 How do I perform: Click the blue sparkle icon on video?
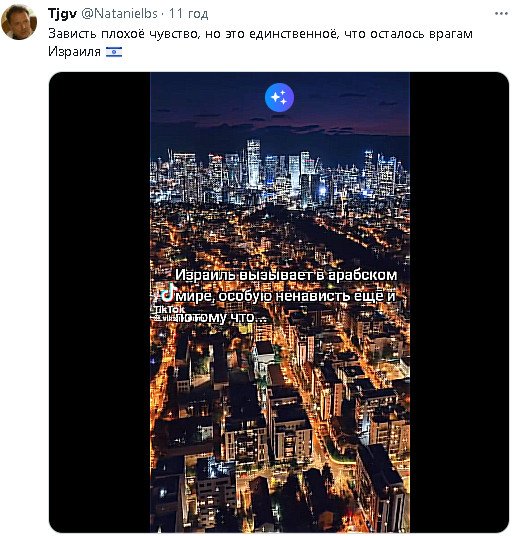279,97
